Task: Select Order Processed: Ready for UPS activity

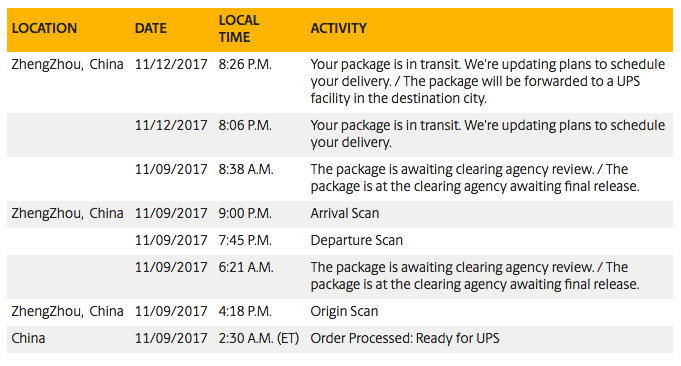Action: click(405, 338)
